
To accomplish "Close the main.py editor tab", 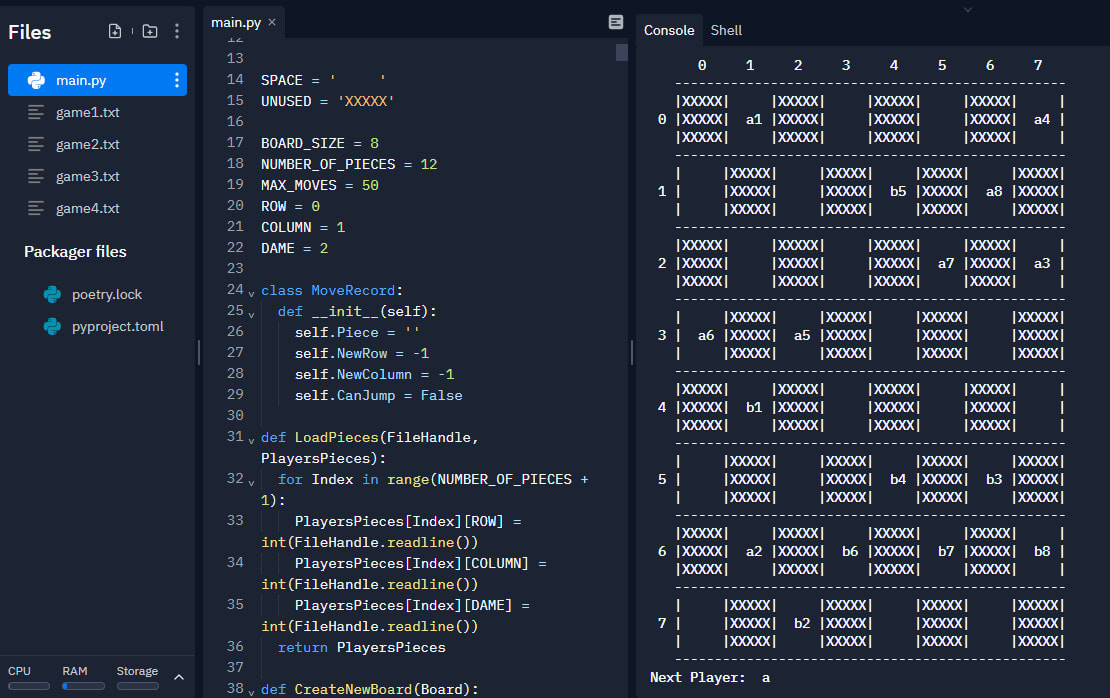I will point(272,22).
